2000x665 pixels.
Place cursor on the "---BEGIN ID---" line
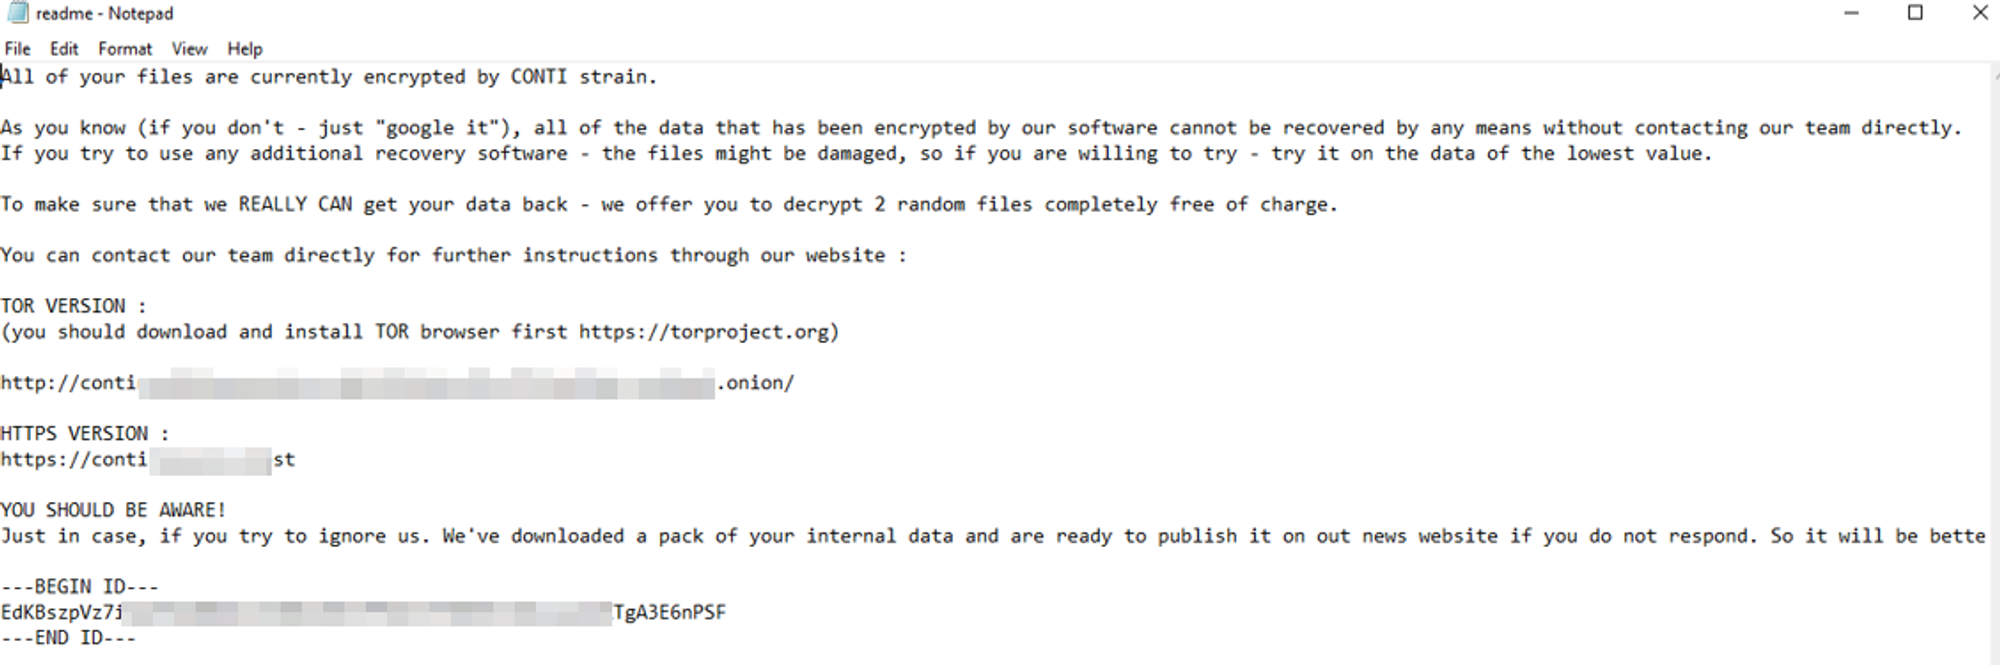coord(79,587)
